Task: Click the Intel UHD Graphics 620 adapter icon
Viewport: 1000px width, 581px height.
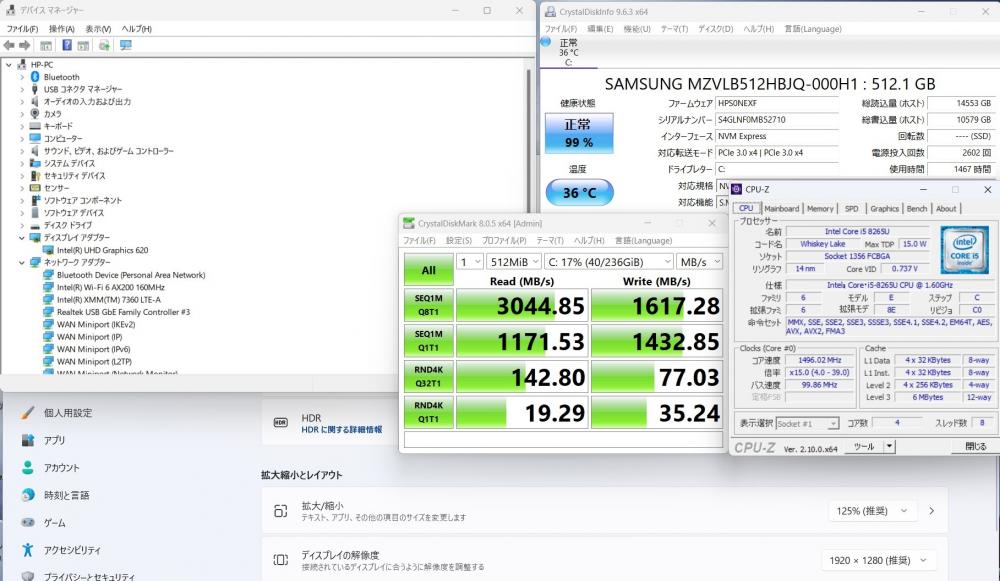Action: (x=48, y=250)
